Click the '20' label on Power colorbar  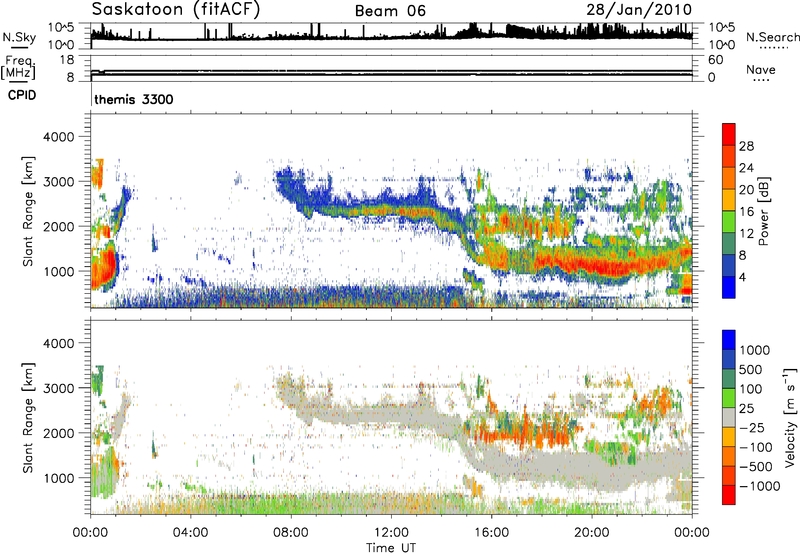pyautogui.click(x=746, y=190)
